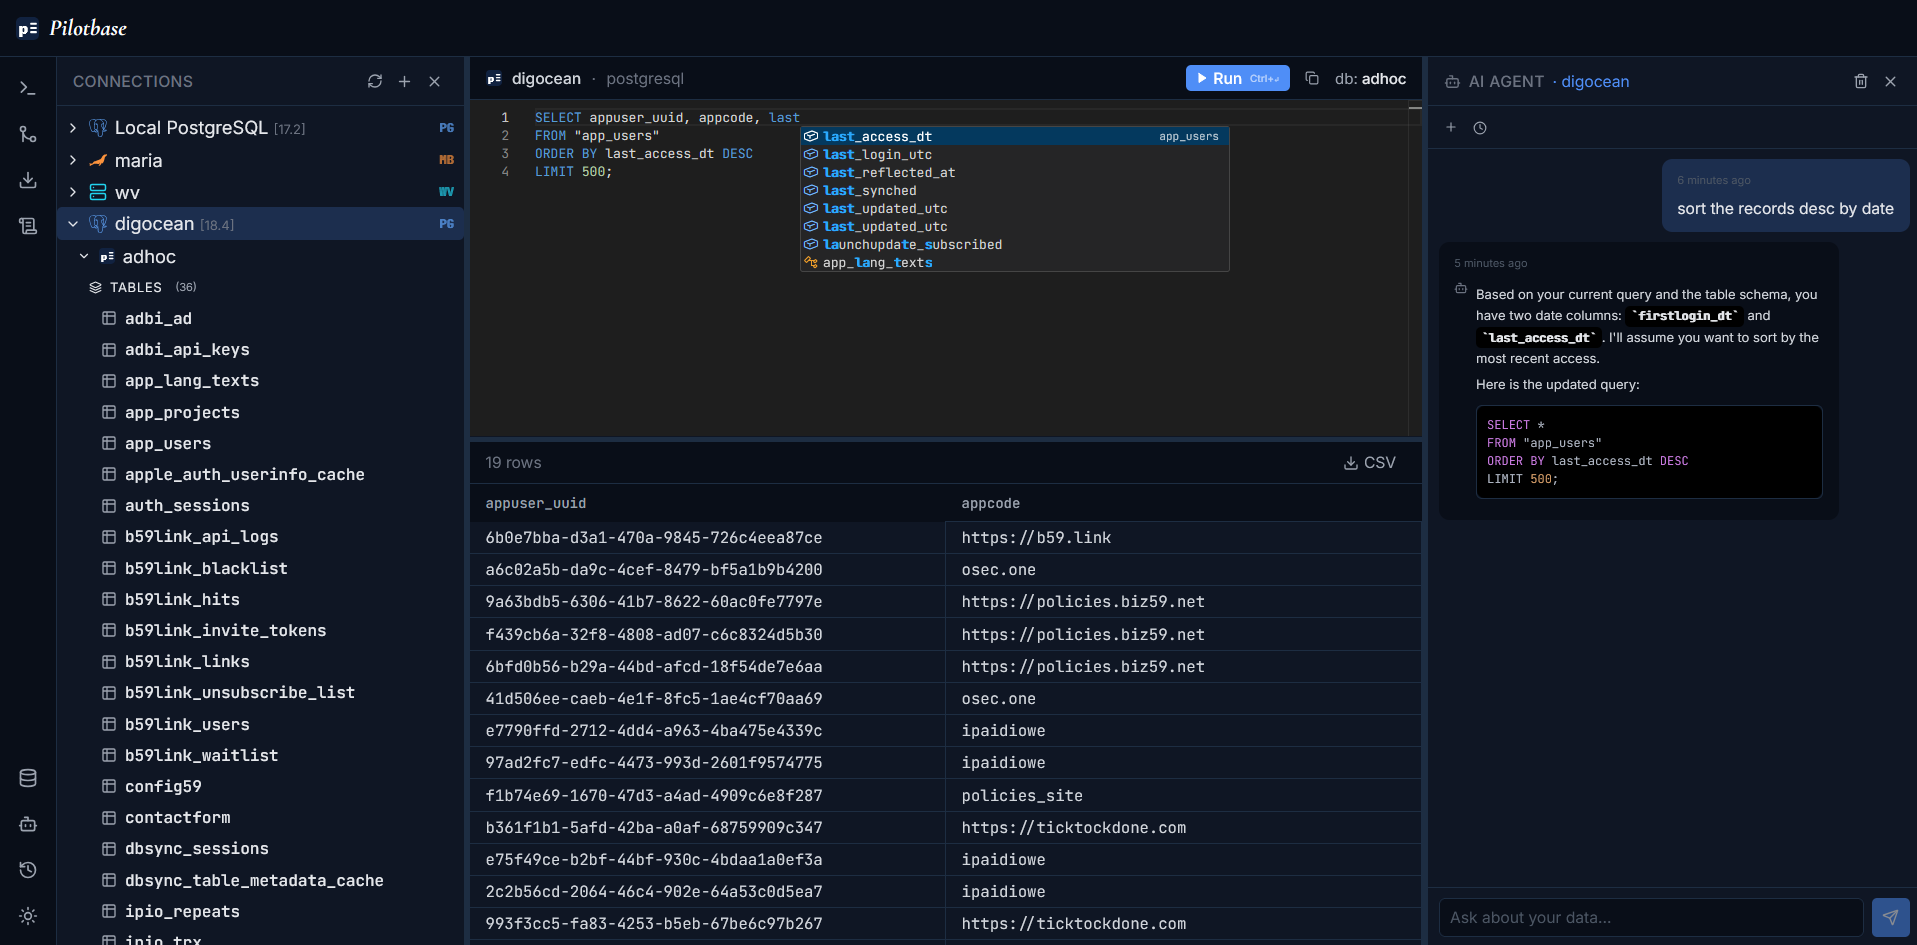The width and height of the screenshot is (1917, 945).
Task: Select the auth_sessions table
Action: (x=187, y=505)
